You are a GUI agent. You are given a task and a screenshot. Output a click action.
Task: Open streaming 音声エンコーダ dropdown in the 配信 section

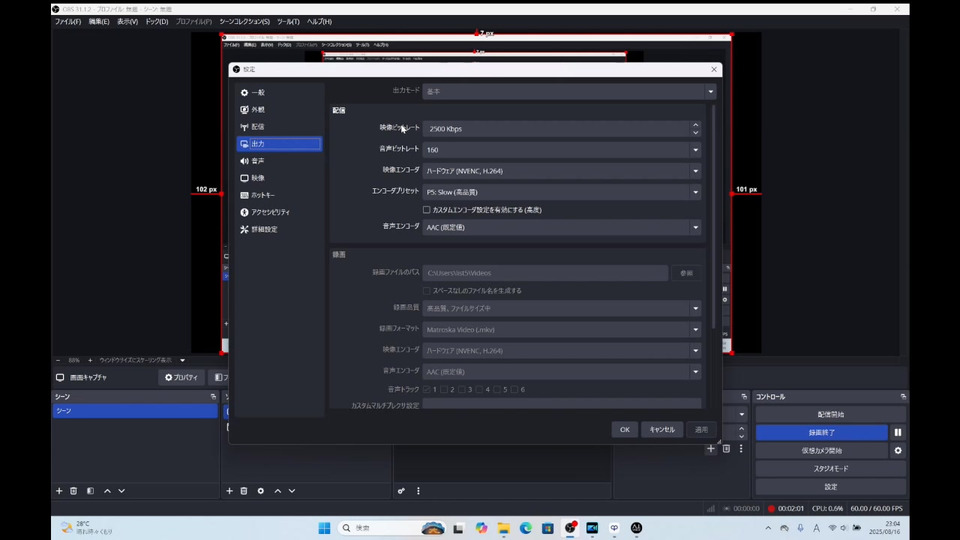tap(561, 227)
